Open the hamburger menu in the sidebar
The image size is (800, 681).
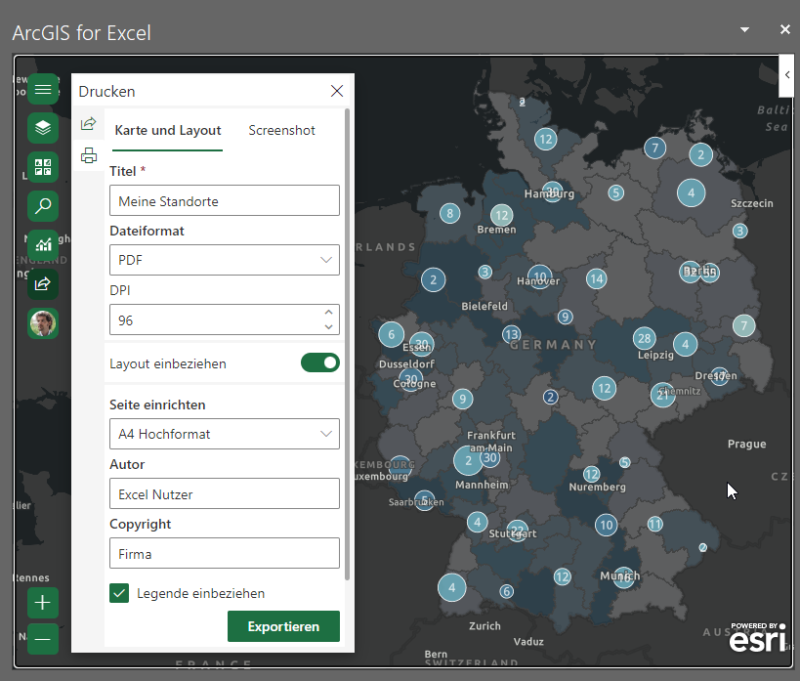[x=43, y=88]
